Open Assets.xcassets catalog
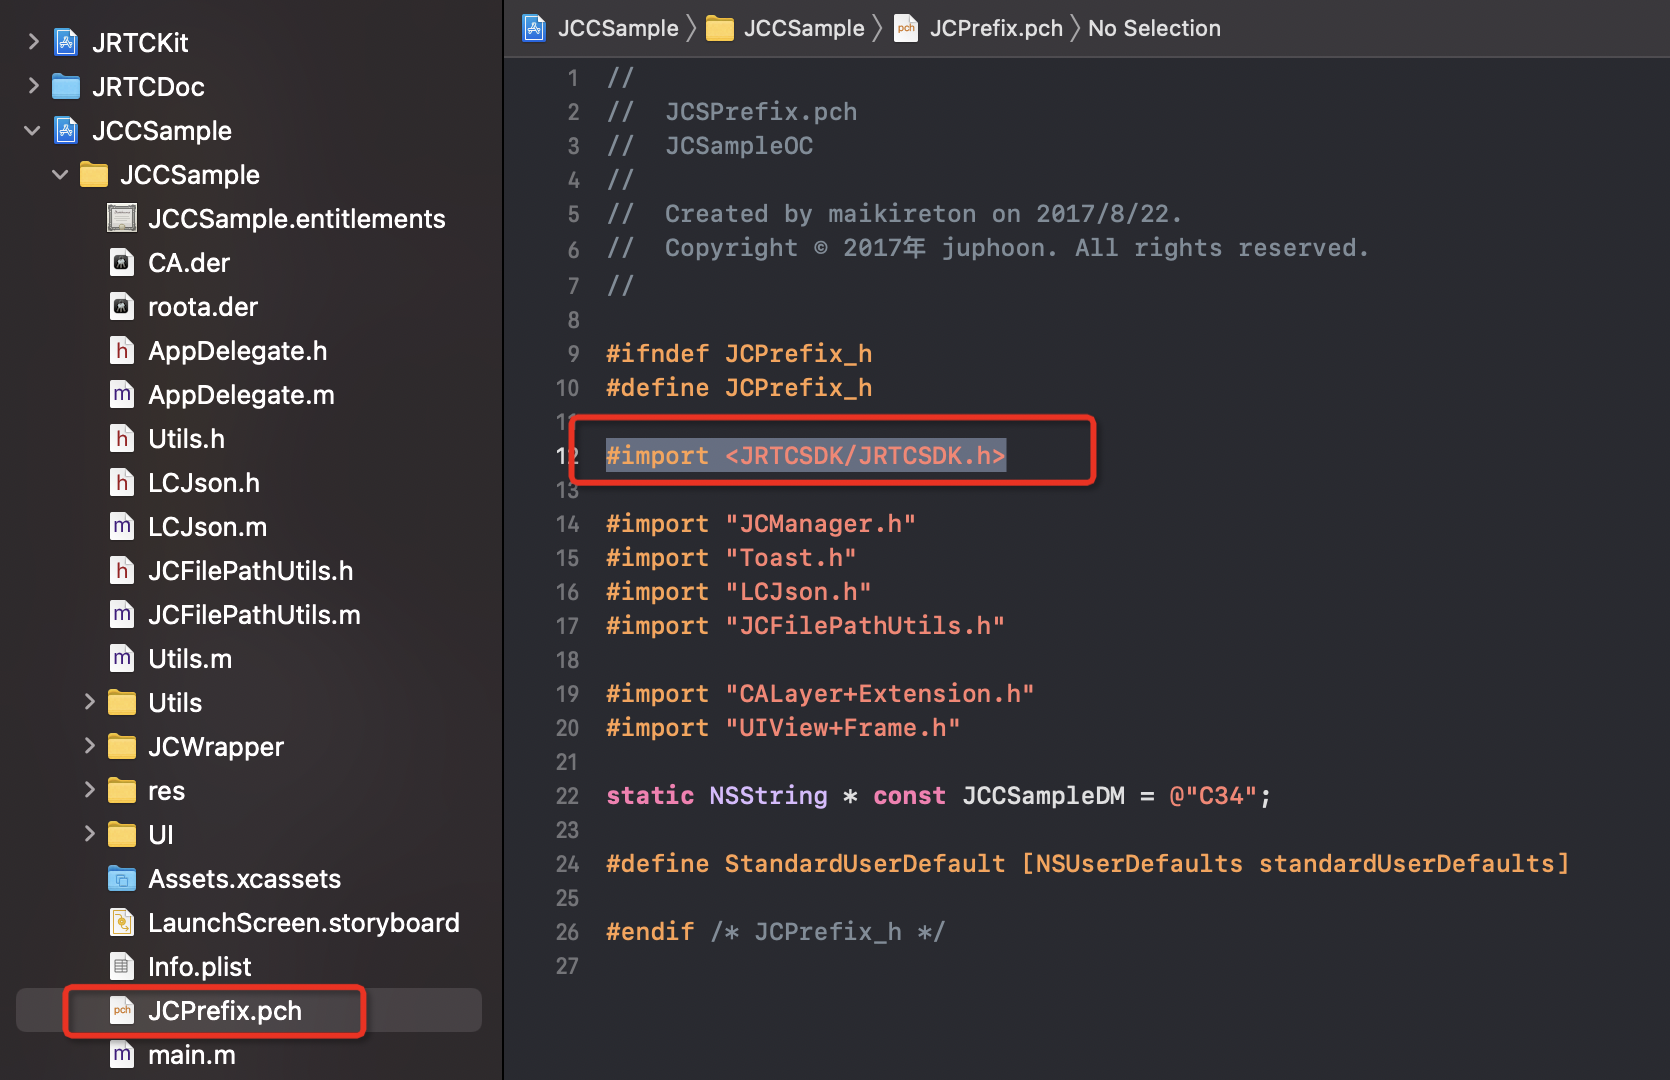The width and height of the screenshot is (1670, 1080). click(x=245, y=879)
